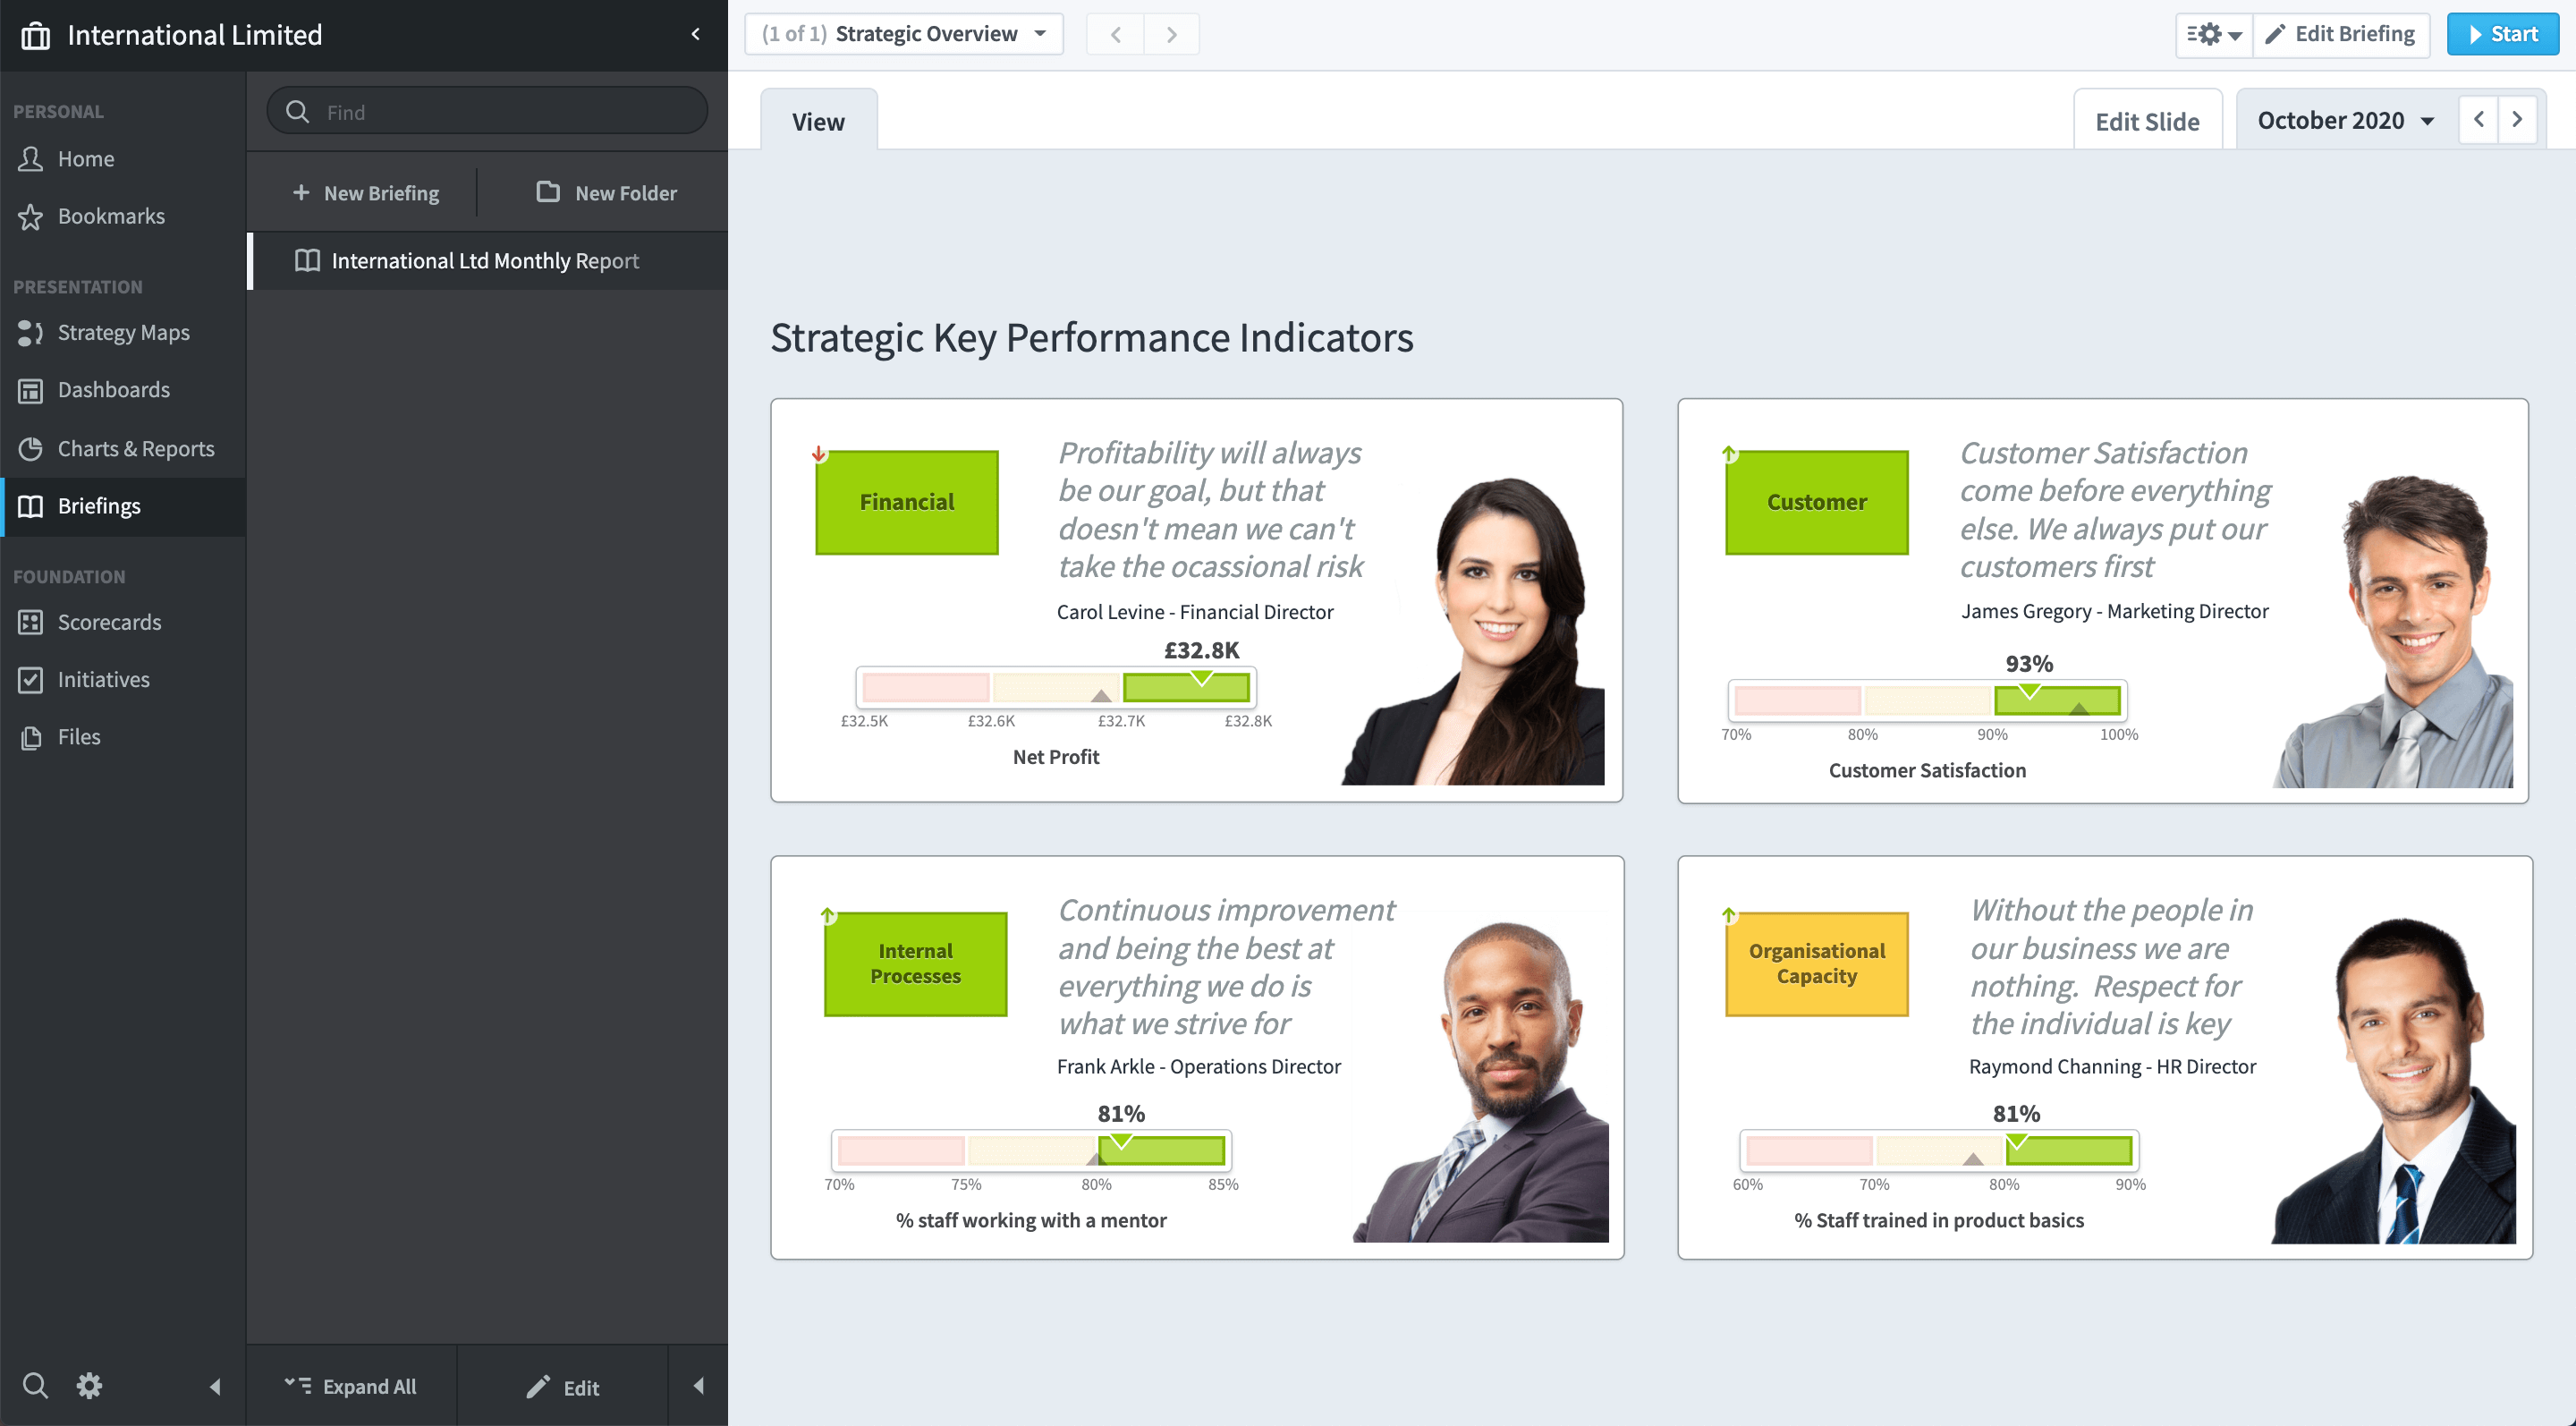Go to the previous slide

click(1115, 34)
